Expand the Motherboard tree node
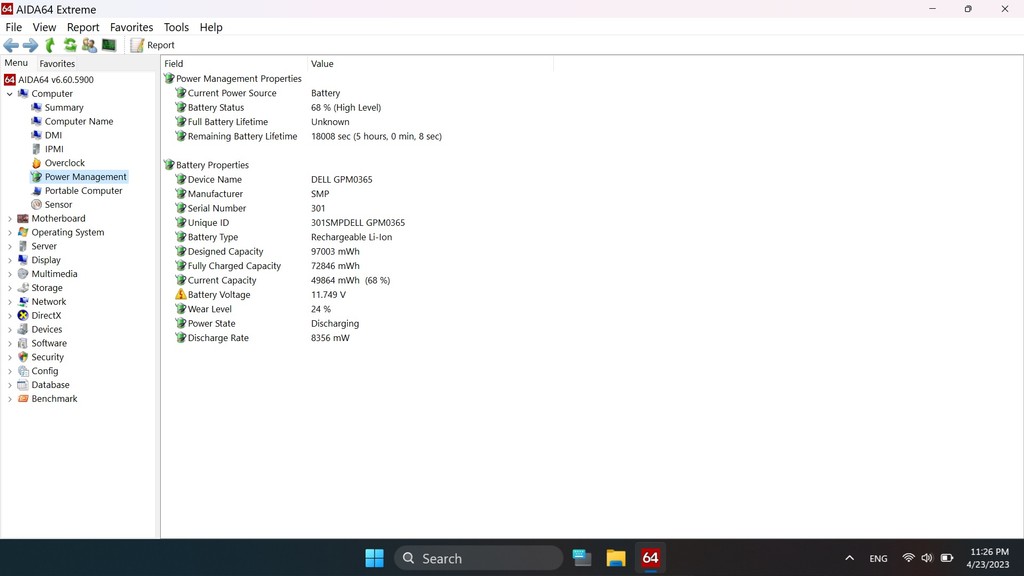Image resolution: width=1024 pixels, height=576 pixels. point(9,219)
